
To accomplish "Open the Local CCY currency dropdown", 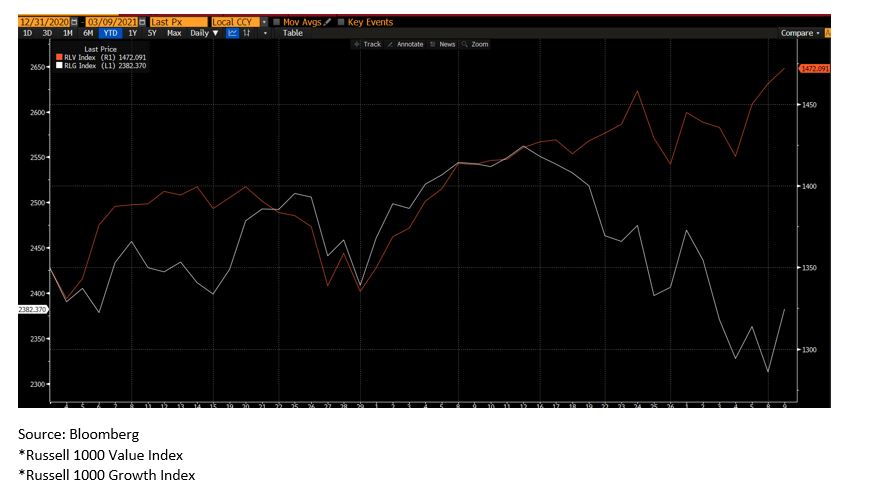I will click(x=264, y=22).
